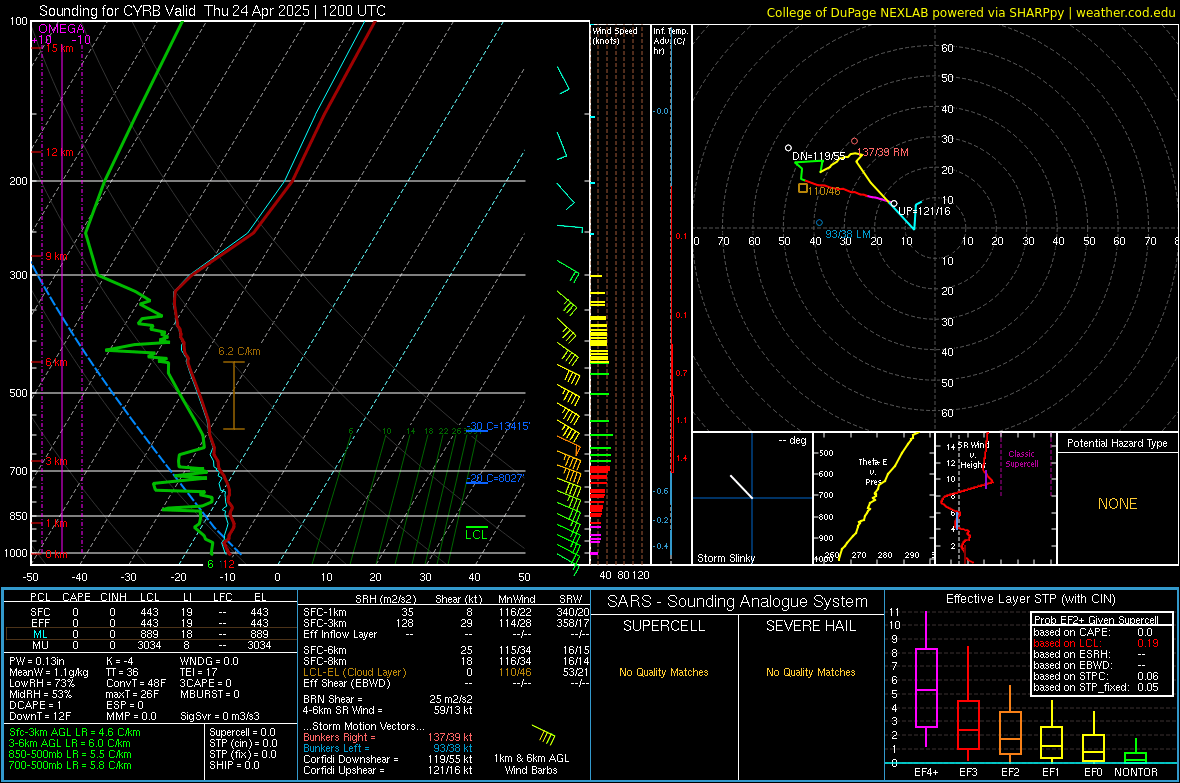Click the Effective Layer STP (with CIN) title
Screen dimensions: 1180x783
click(x=1030, y=599)
